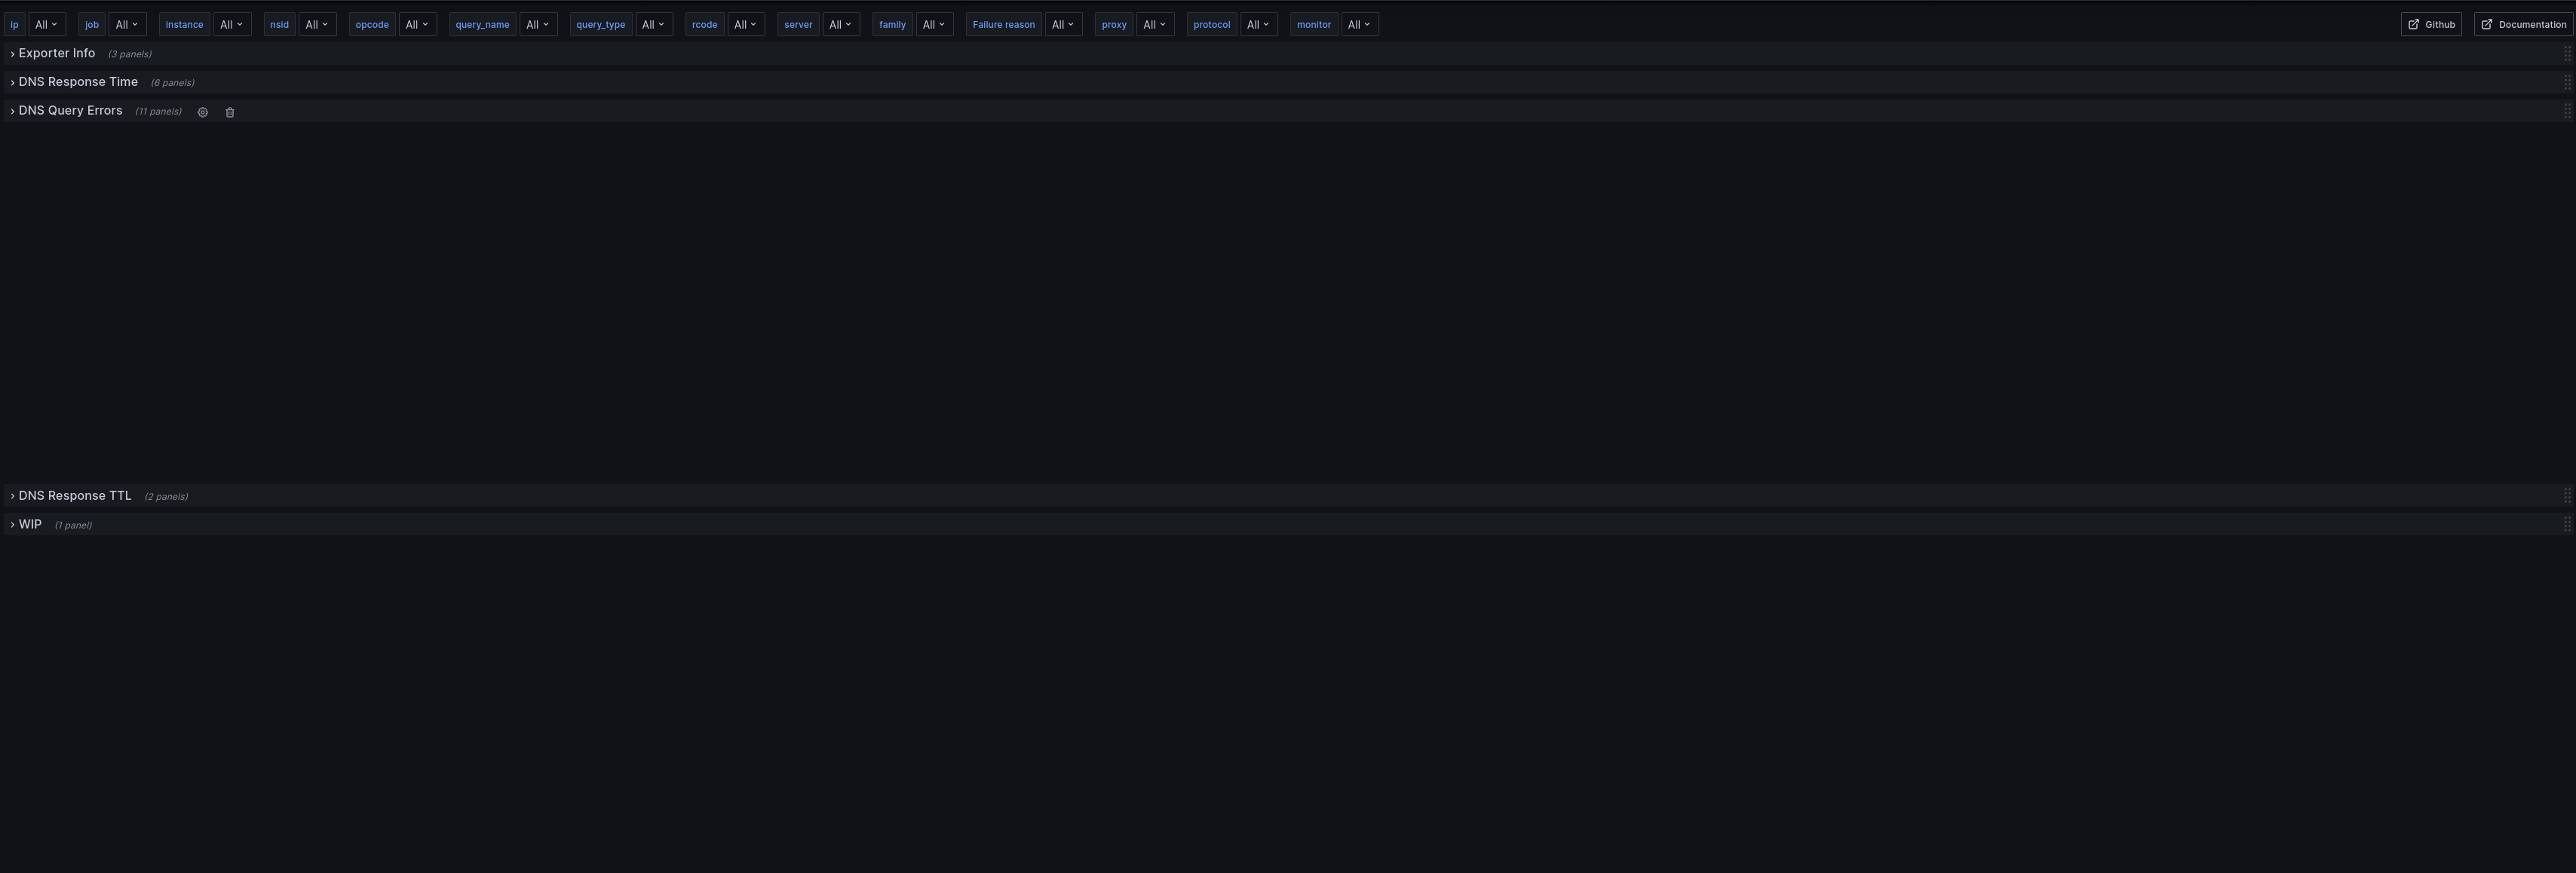Image resolution: width=2576 pixels, height=873 pixels.
Task: Open the job variable dropdown
Action: click(x=127, y=24)
